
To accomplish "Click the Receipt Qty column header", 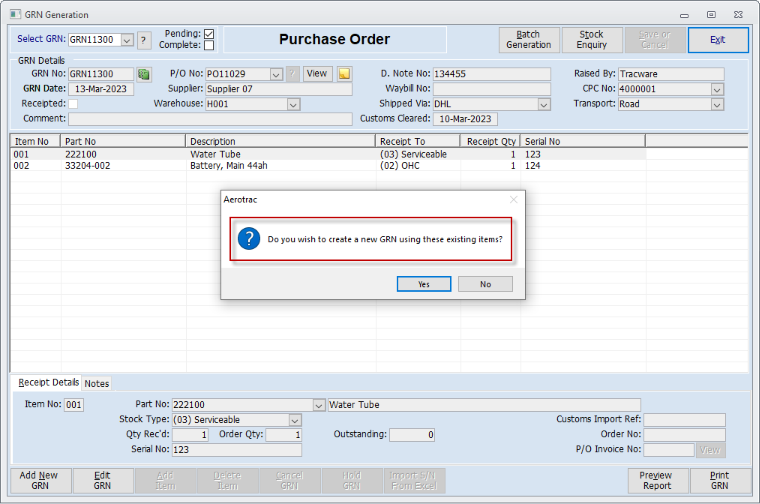I will pos(491,142).
